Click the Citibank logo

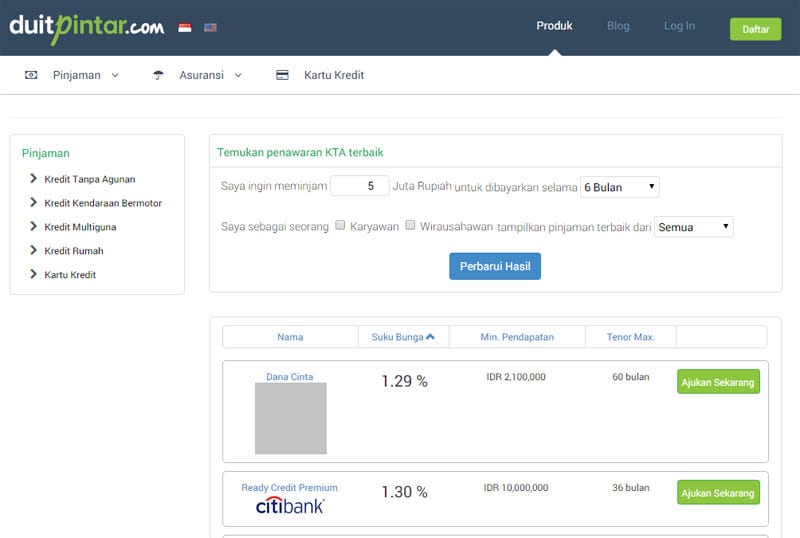[x=290, y=506]
